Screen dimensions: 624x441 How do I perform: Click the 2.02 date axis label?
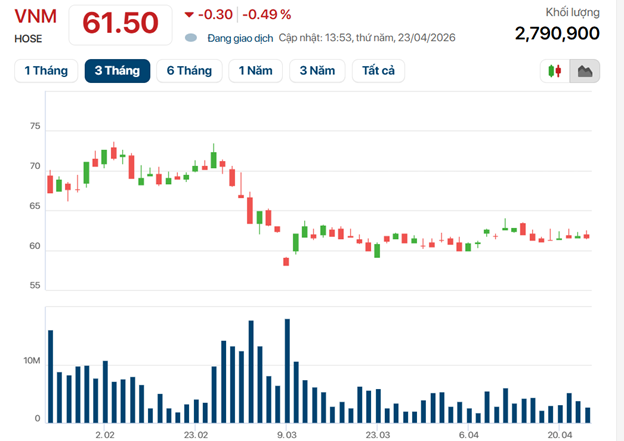click(105, 435)
